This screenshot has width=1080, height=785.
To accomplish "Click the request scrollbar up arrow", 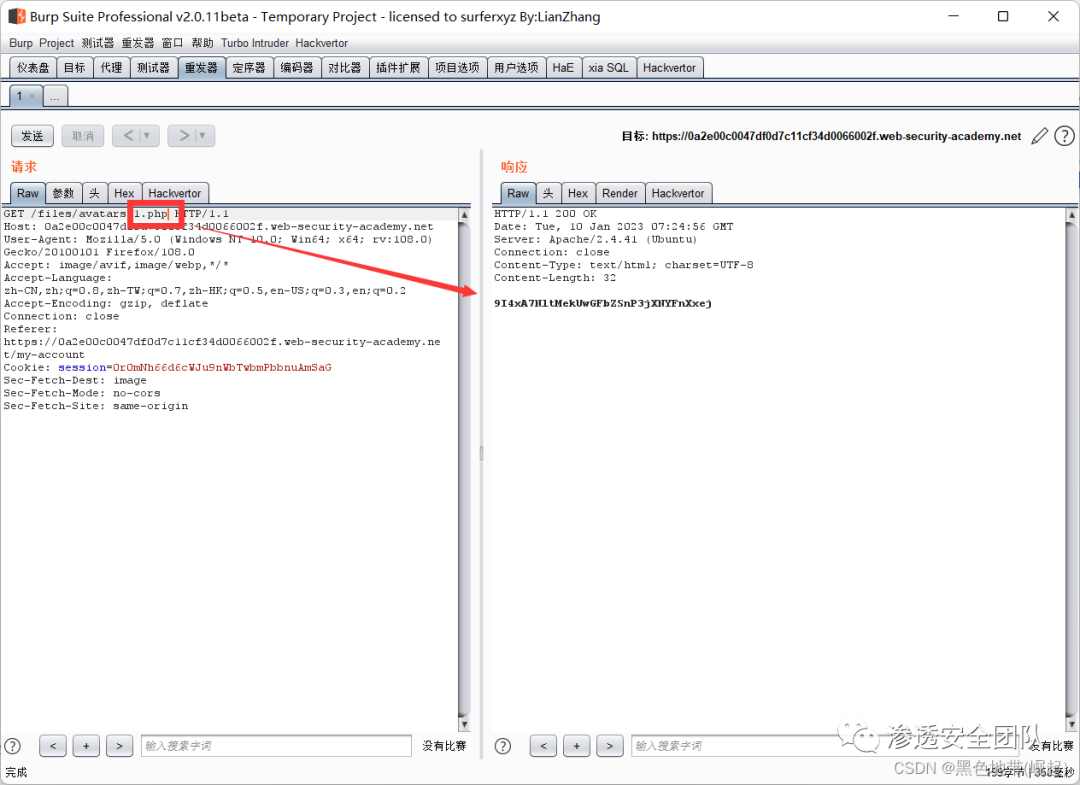I will (x=464, y=215).
